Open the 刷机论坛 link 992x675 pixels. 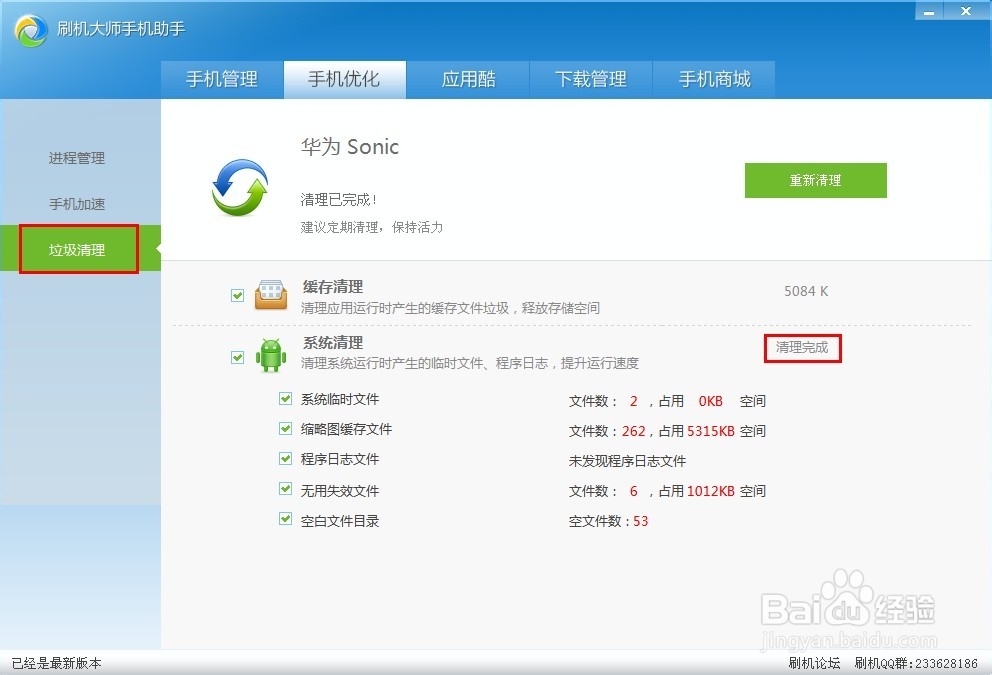click(814, 663)
